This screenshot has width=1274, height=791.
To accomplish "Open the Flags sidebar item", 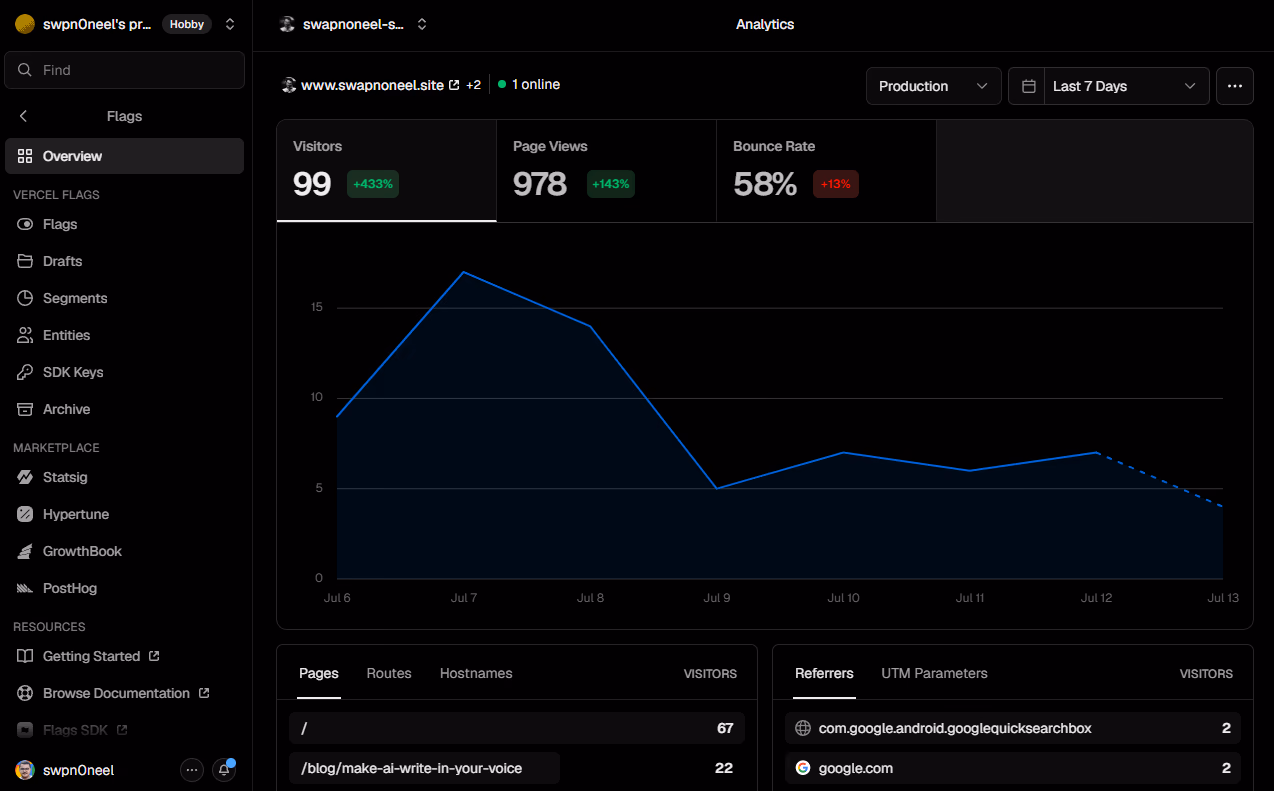I will [x=125, y=224].
